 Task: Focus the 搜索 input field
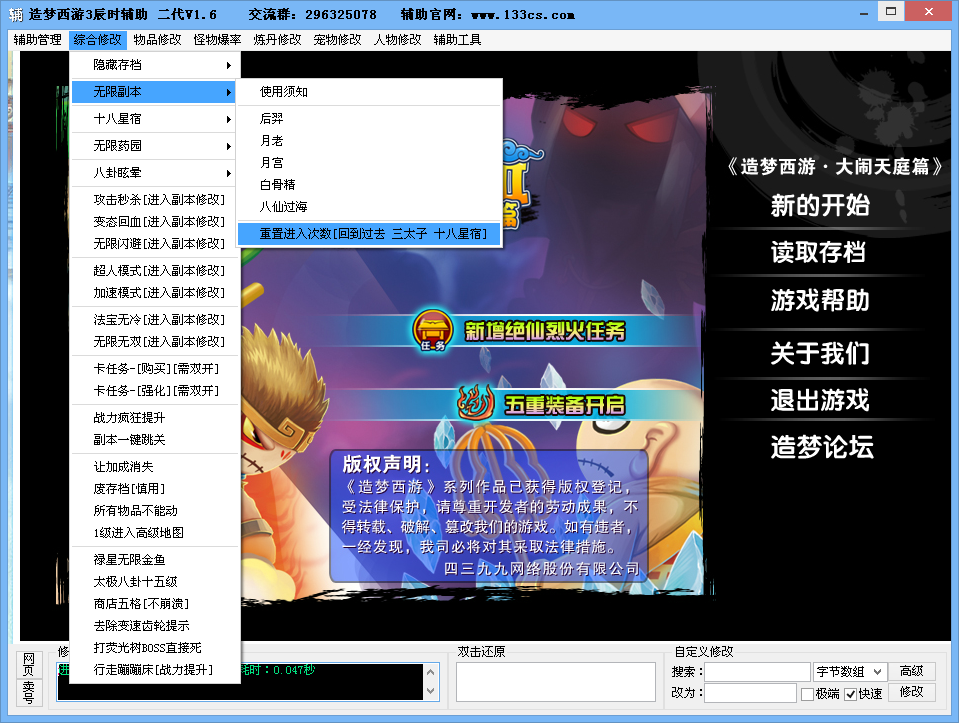pos(757,672)
